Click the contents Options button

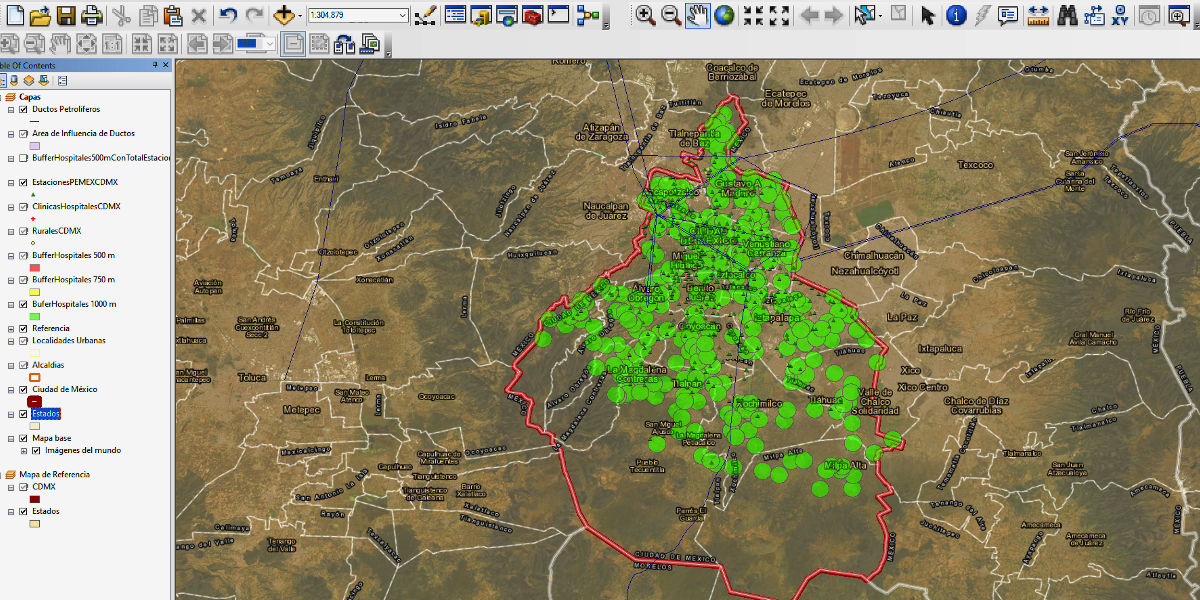tap(62, 80)
